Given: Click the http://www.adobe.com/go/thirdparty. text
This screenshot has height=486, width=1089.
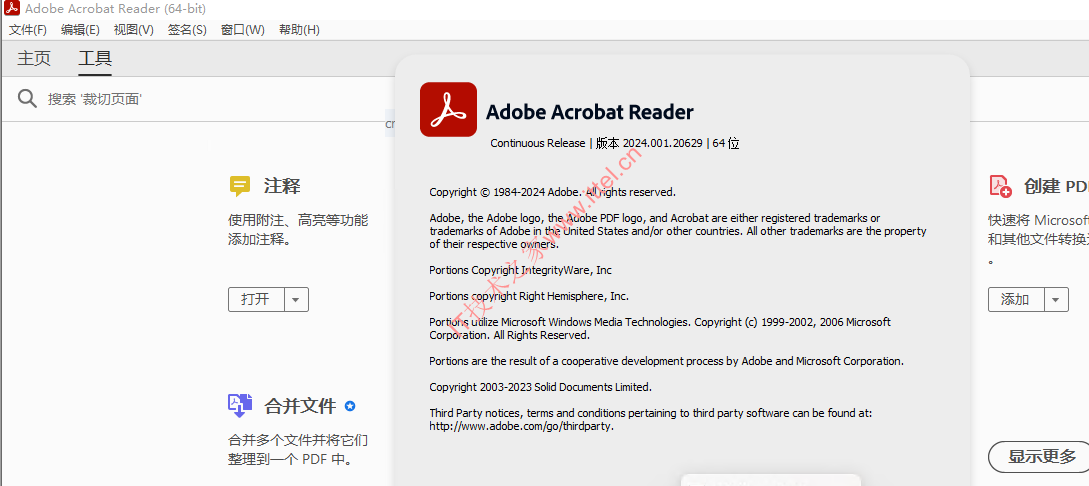Looking at the screenshot, I should (522, 426).
